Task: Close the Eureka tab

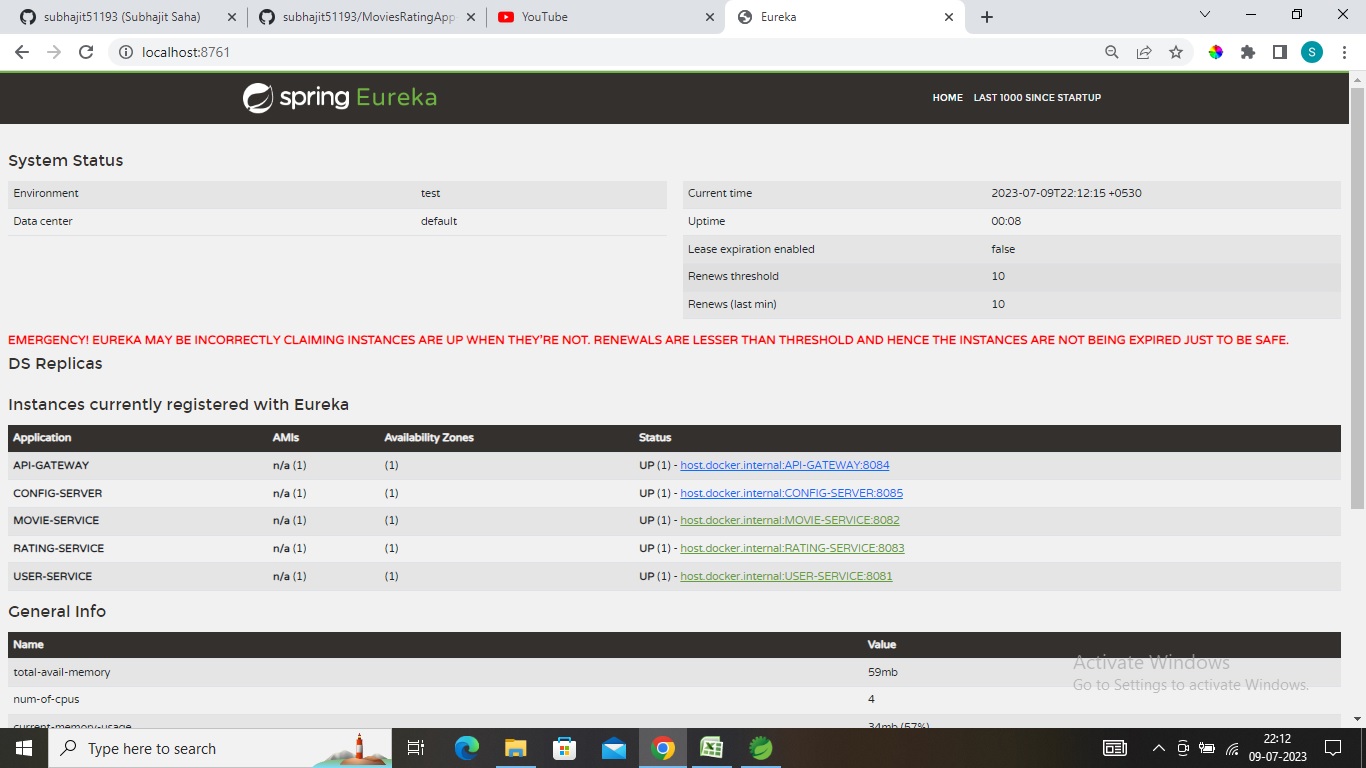Action: pos(949,17)
